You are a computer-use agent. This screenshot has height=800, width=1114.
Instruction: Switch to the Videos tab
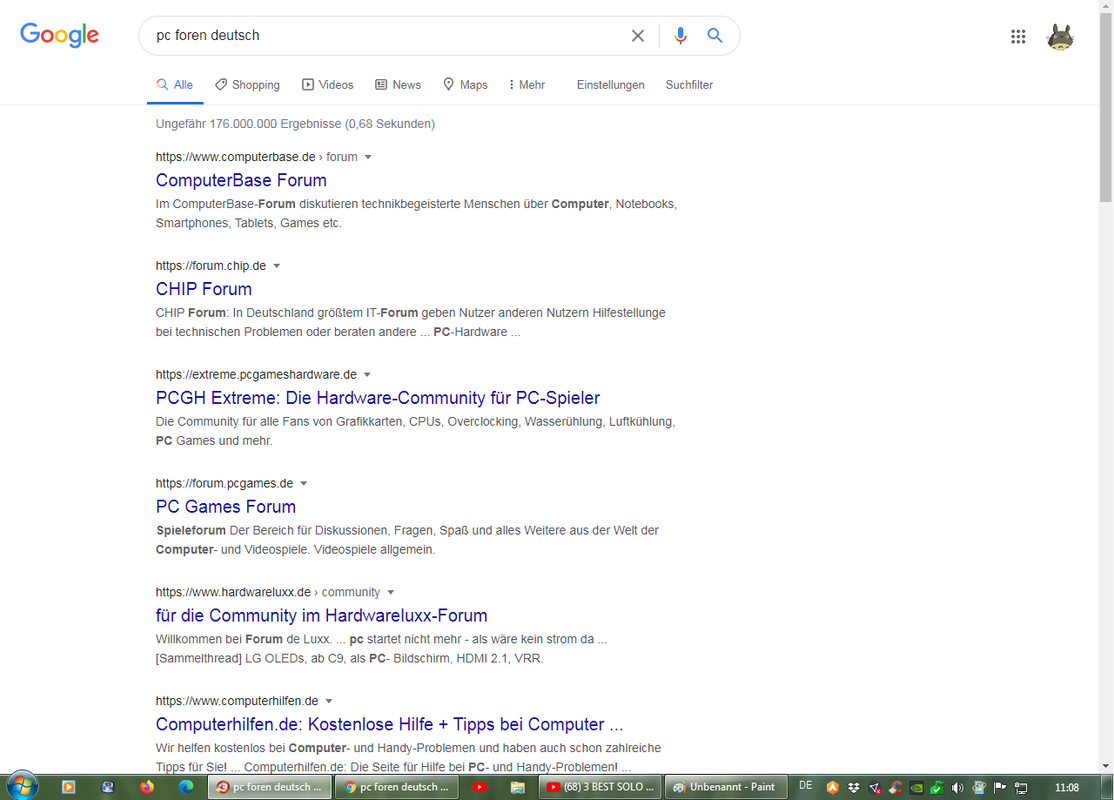click(328, 85)
